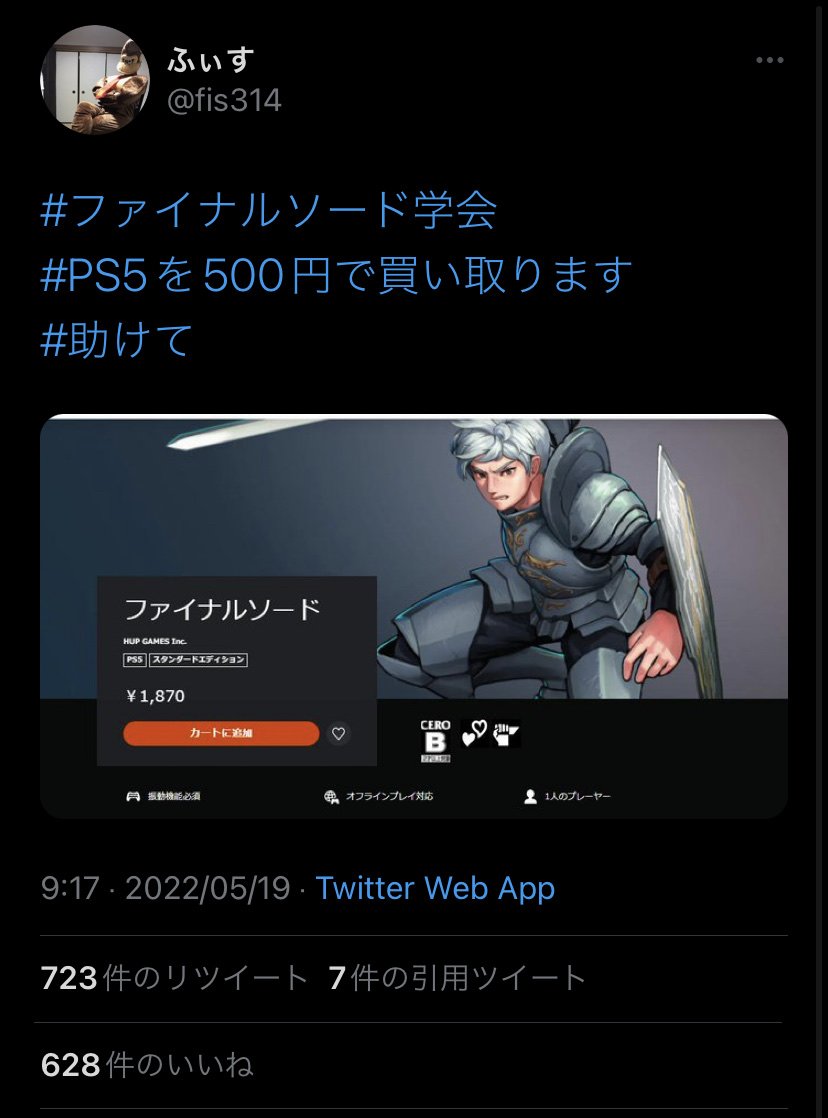The height and width of the screenshot is (1118, 828).
Task: Open hashtag #助けて
Action: [117, 339]
